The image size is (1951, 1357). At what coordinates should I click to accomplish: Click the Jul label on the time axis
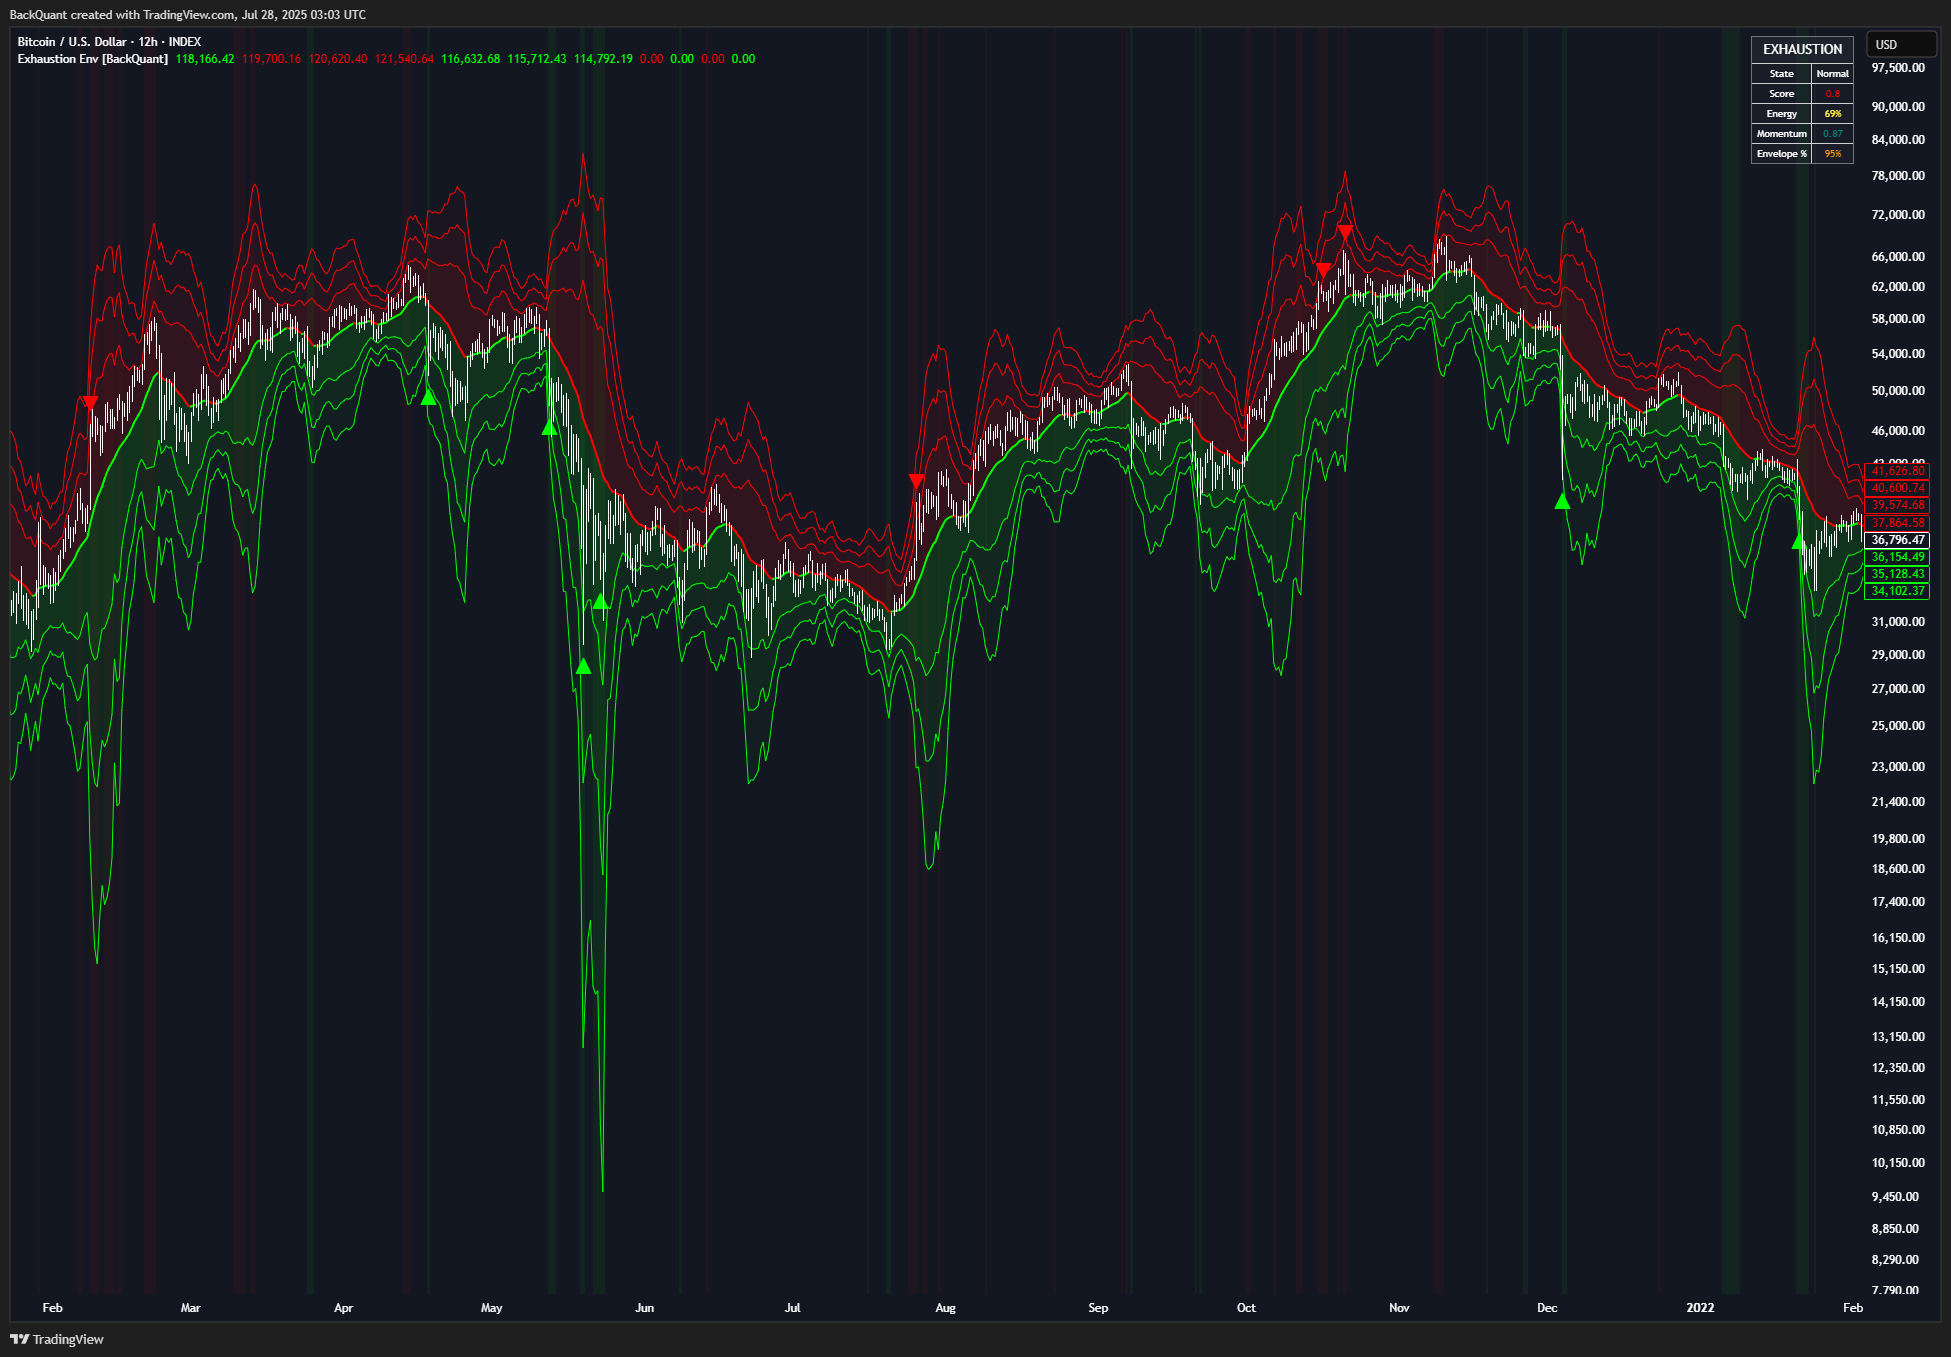click(793, 1308)
